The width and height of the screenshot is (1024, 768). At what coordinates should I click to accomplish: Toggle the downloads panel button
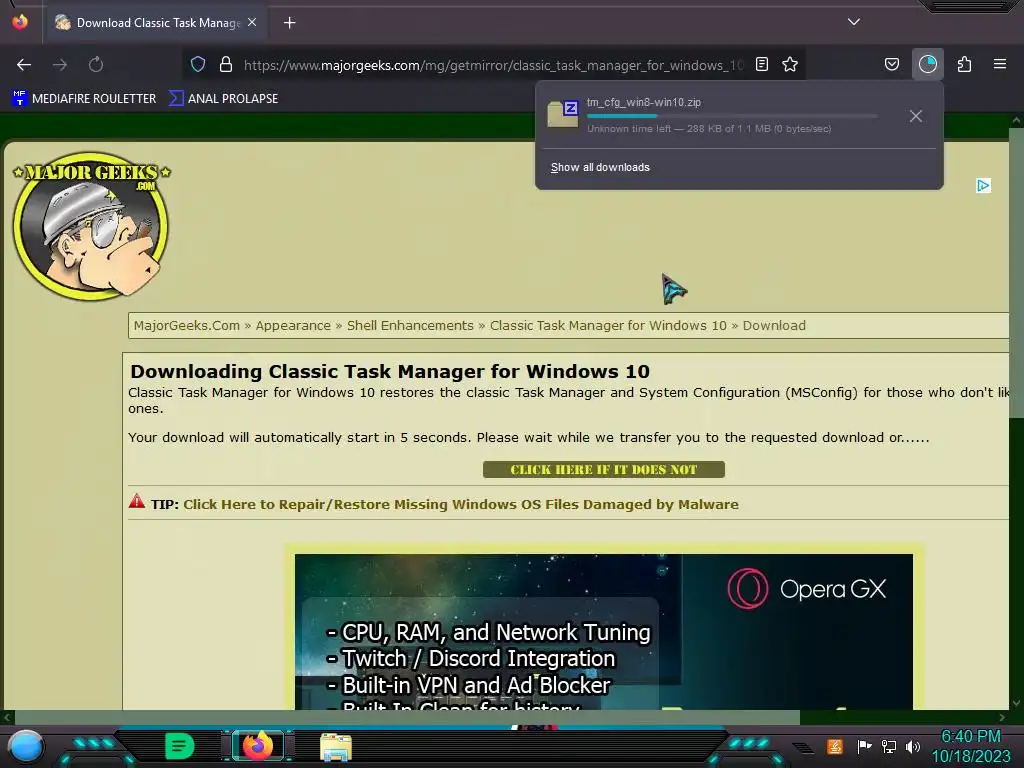click(928, 65)
